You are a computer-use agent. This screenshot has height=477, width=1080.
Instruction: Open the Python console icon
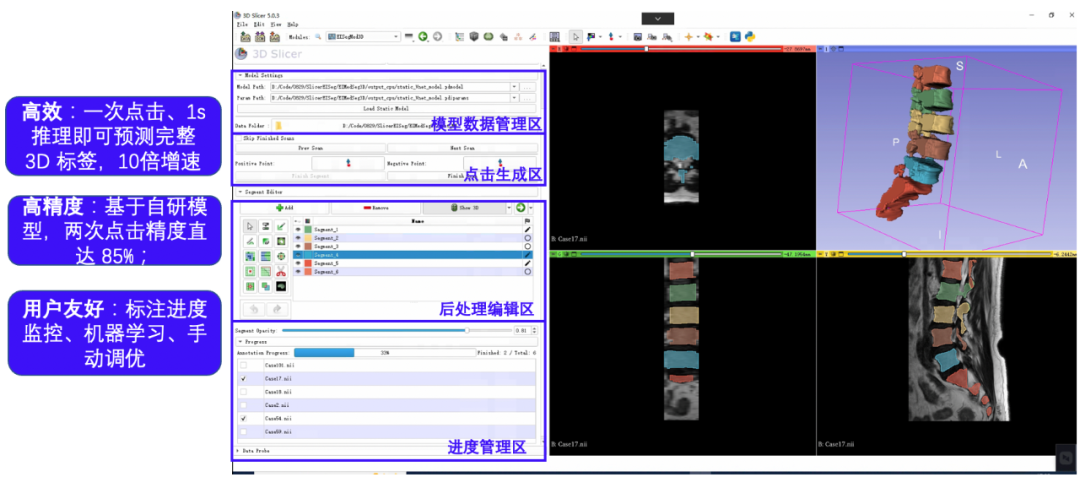pyautogui.click(x=750, y=36)
